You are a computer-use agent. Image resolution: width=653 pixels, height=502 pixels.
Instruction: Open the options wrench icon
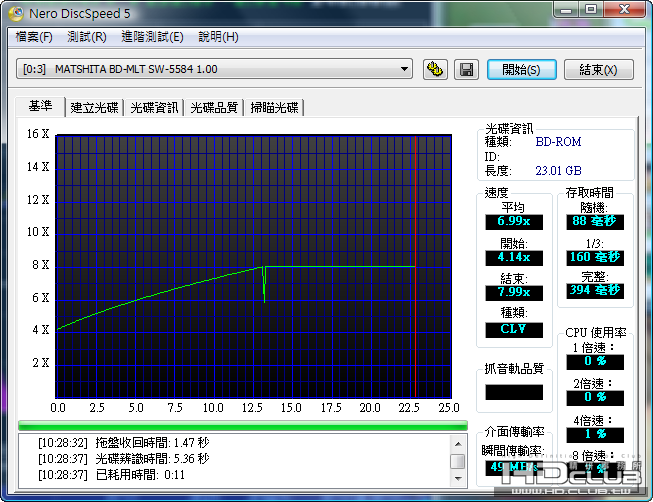[x=435, y=69]
